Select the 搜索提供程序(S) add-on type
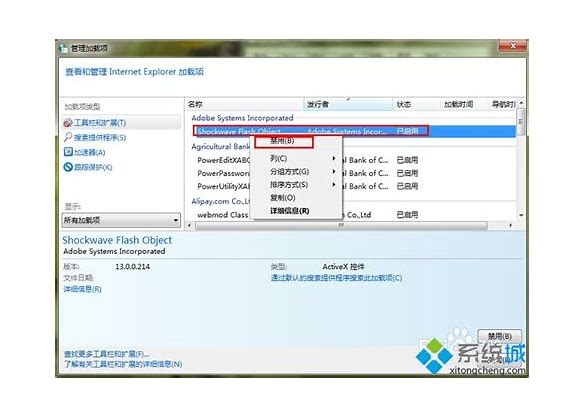This screenshot has width=584, height=418. (95, 137)
